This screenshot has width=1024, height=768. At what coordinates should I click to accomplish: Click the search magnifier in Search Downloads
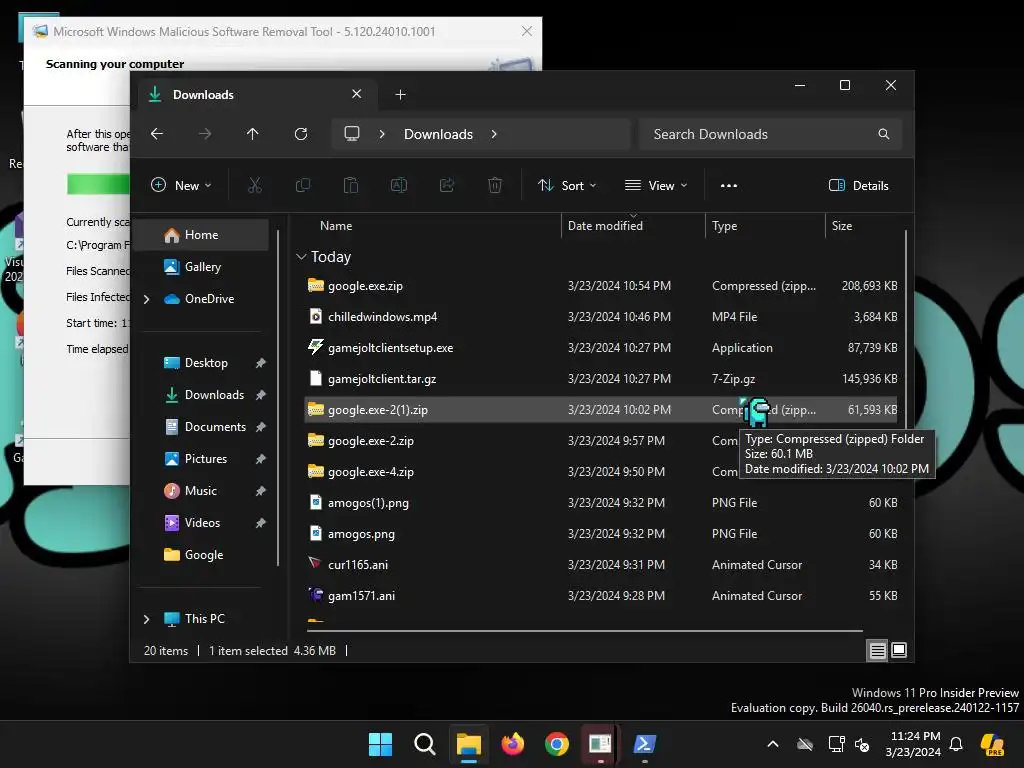coord(884,134)
